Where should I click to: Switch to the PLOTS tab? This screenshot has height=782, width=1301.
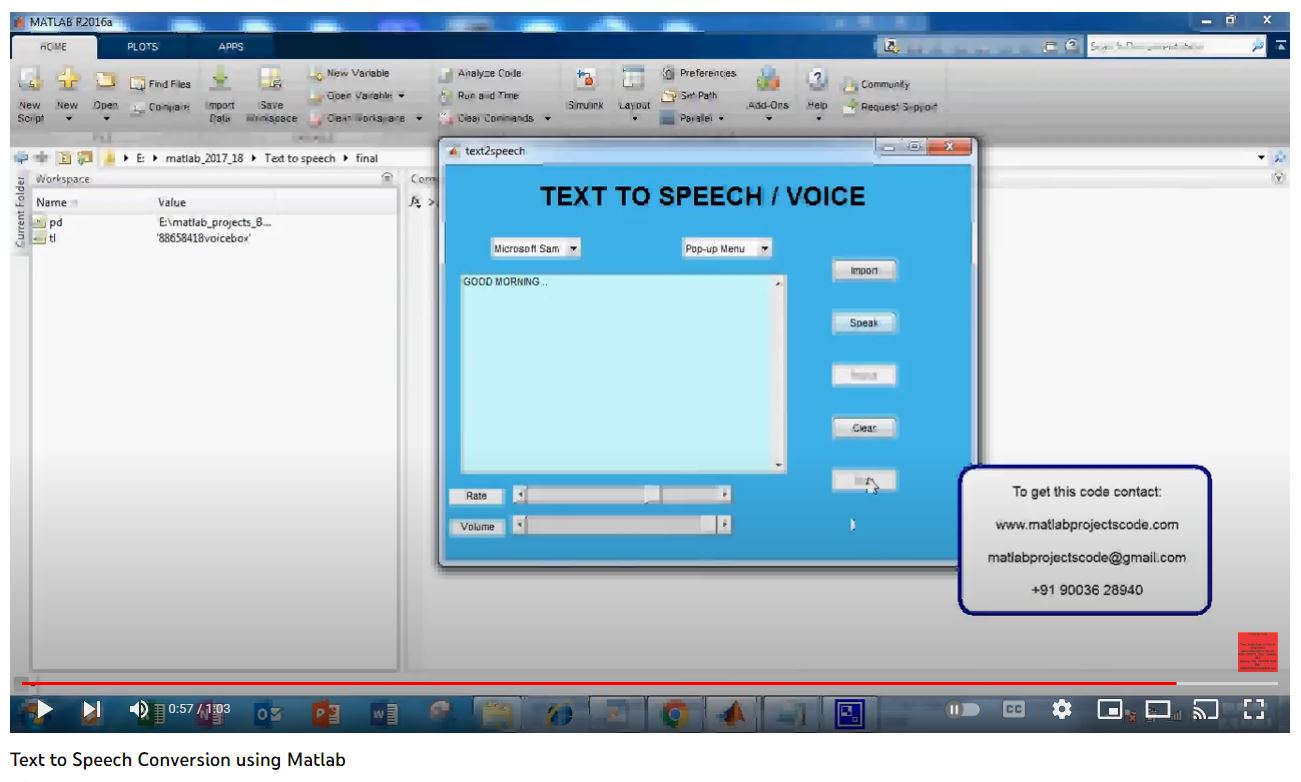[142, 47]
